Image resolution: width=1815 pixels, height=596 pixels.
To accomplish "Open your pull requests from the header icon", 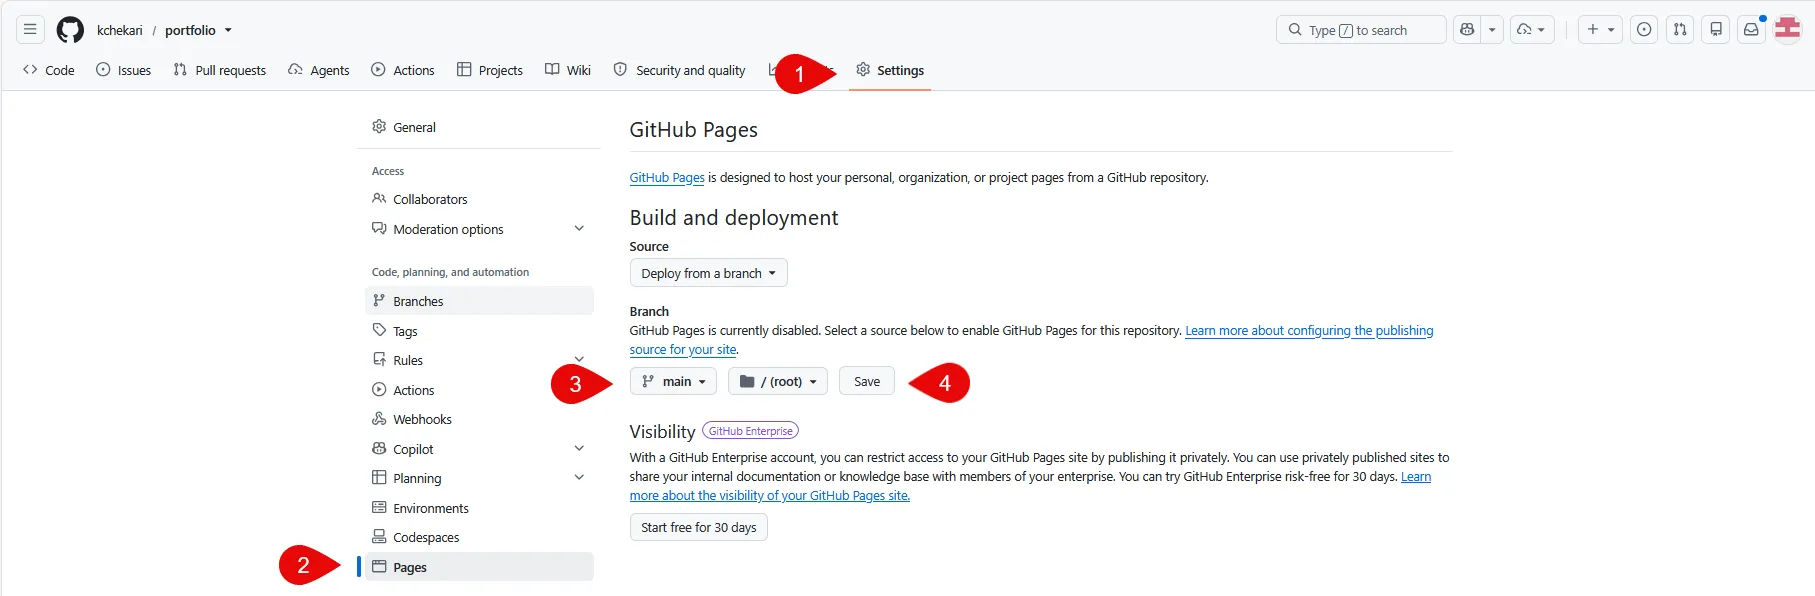I will 1680,30.
